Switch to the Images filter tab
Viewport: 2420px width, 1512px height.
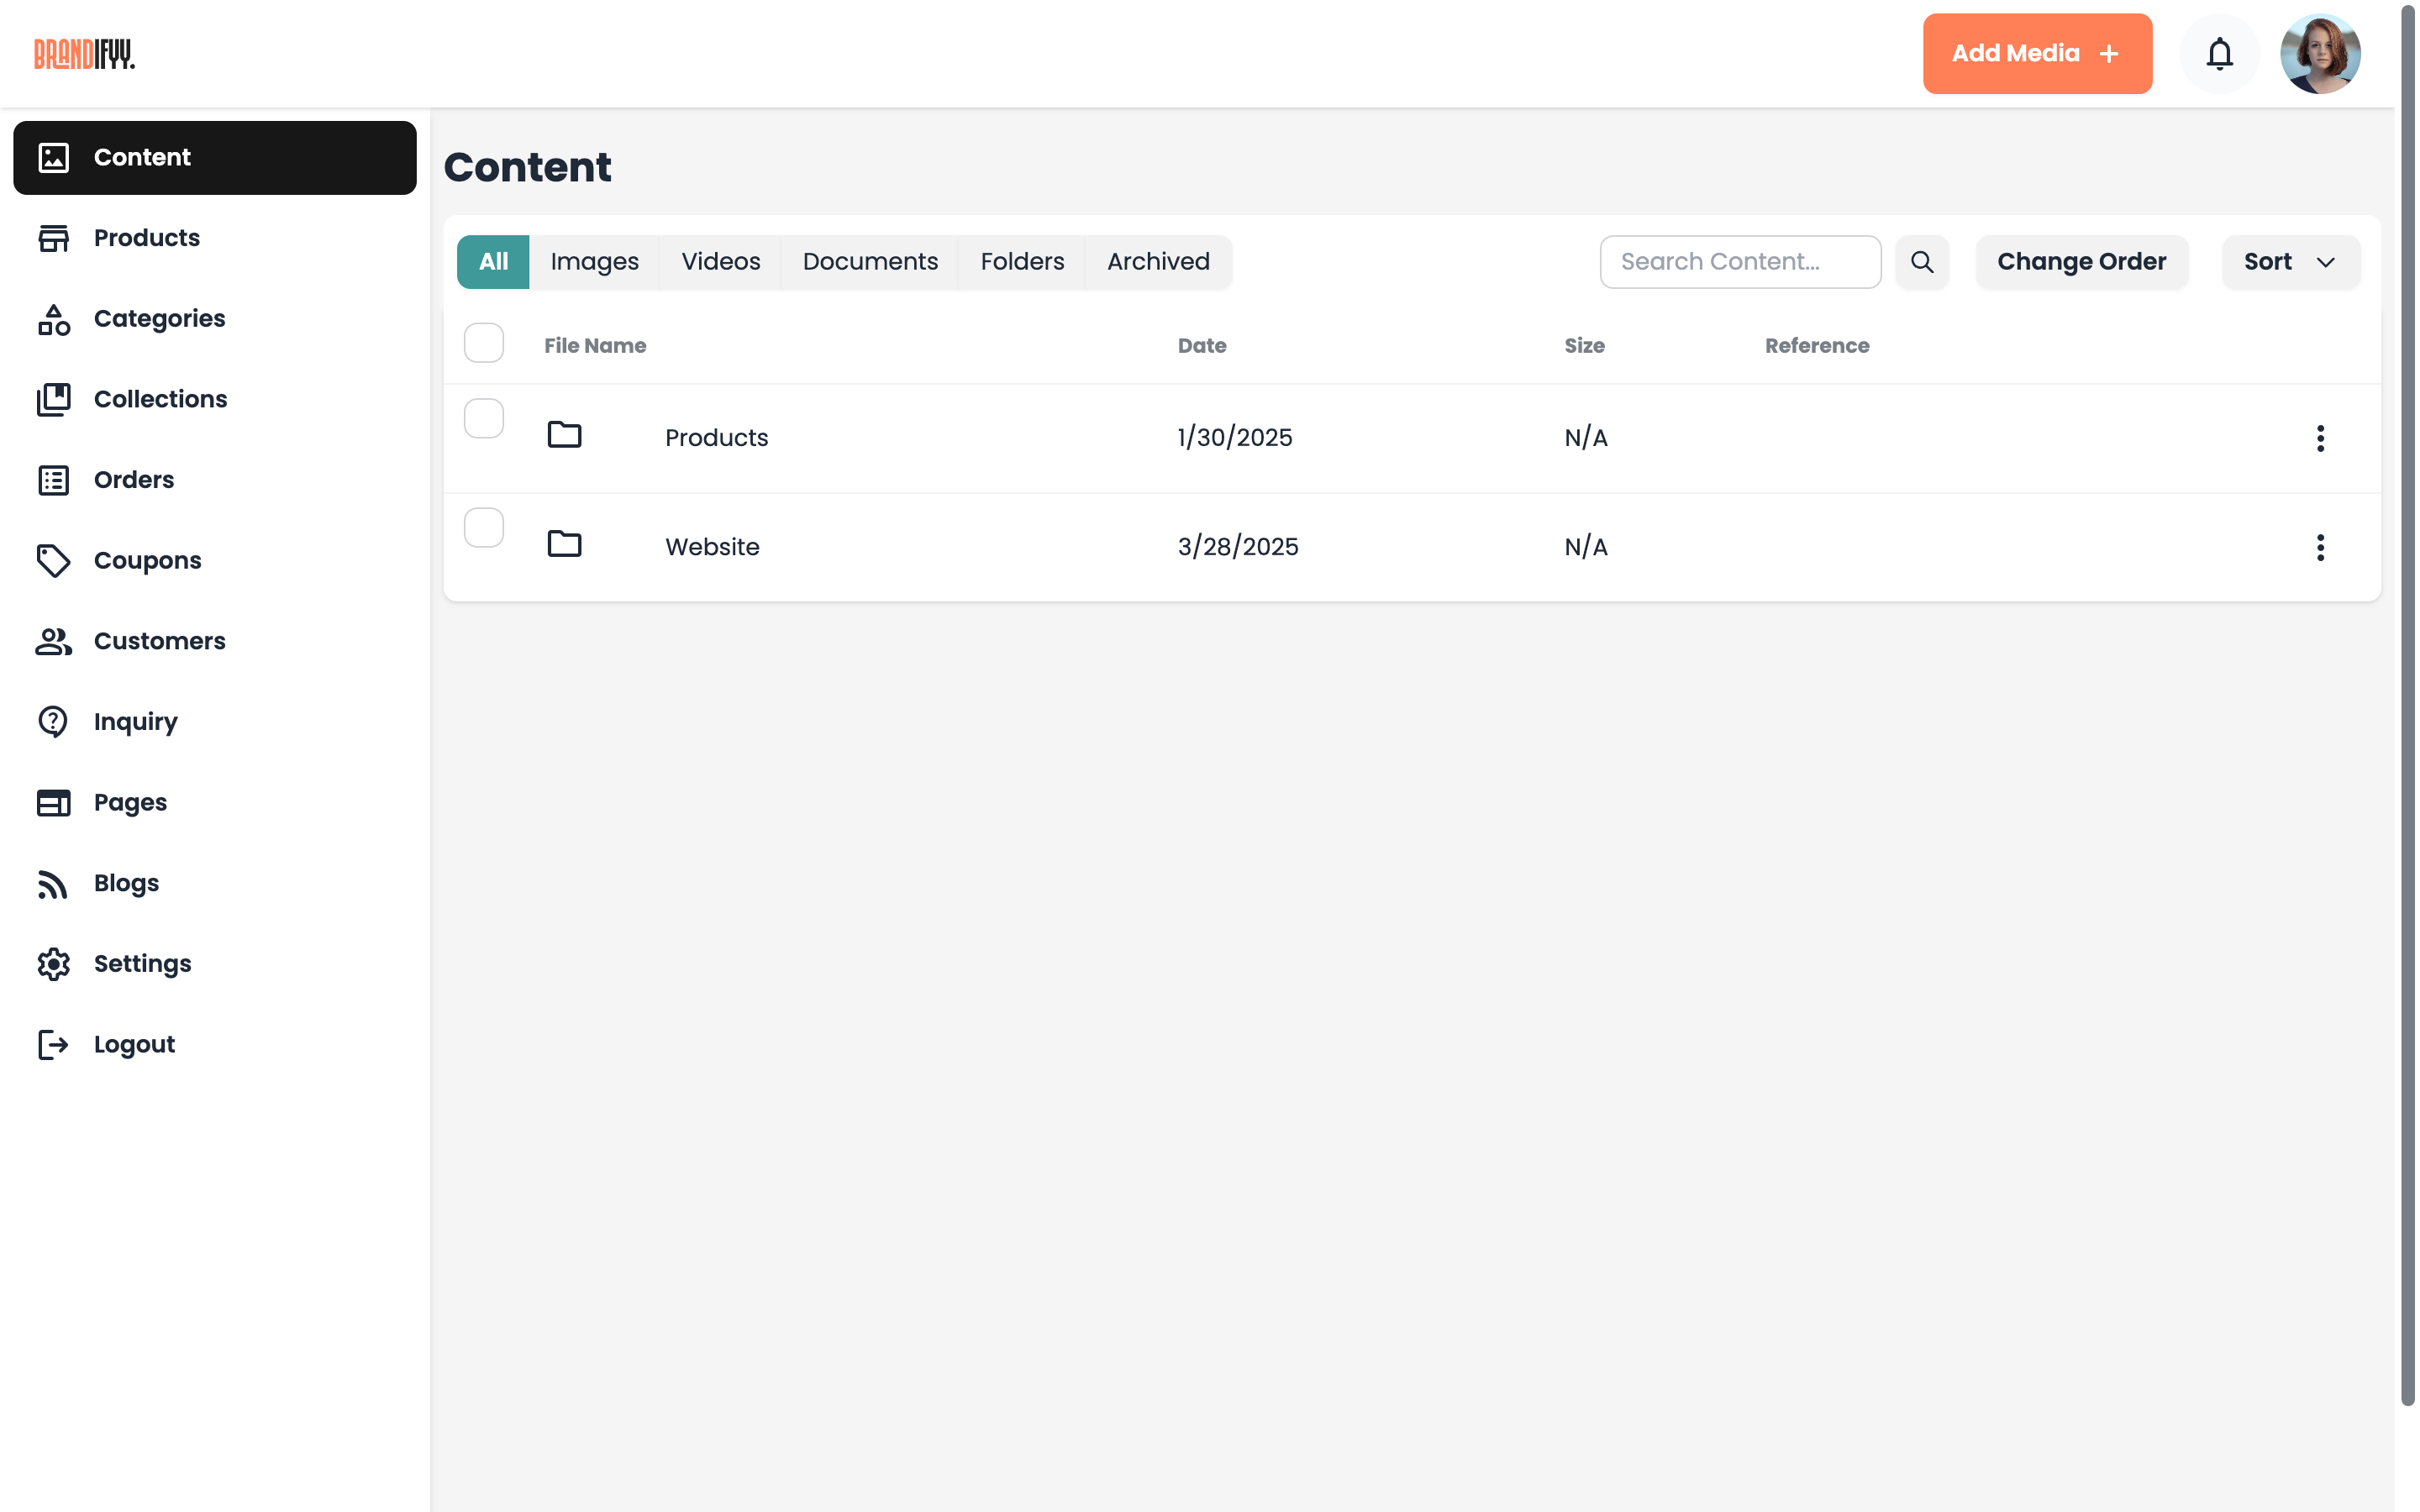(594, 261)
